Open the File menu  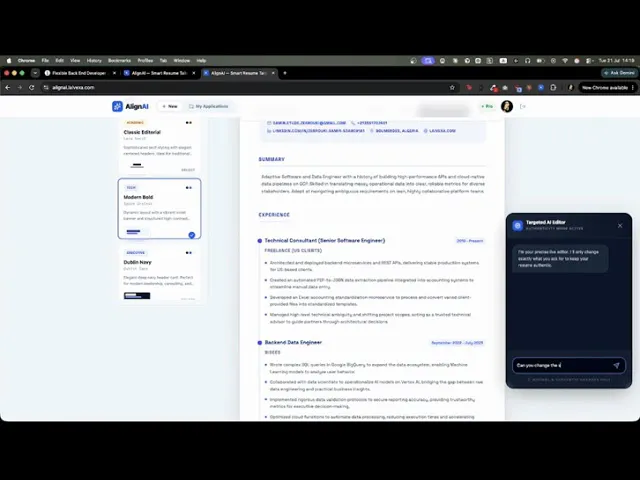coord(45,60)
